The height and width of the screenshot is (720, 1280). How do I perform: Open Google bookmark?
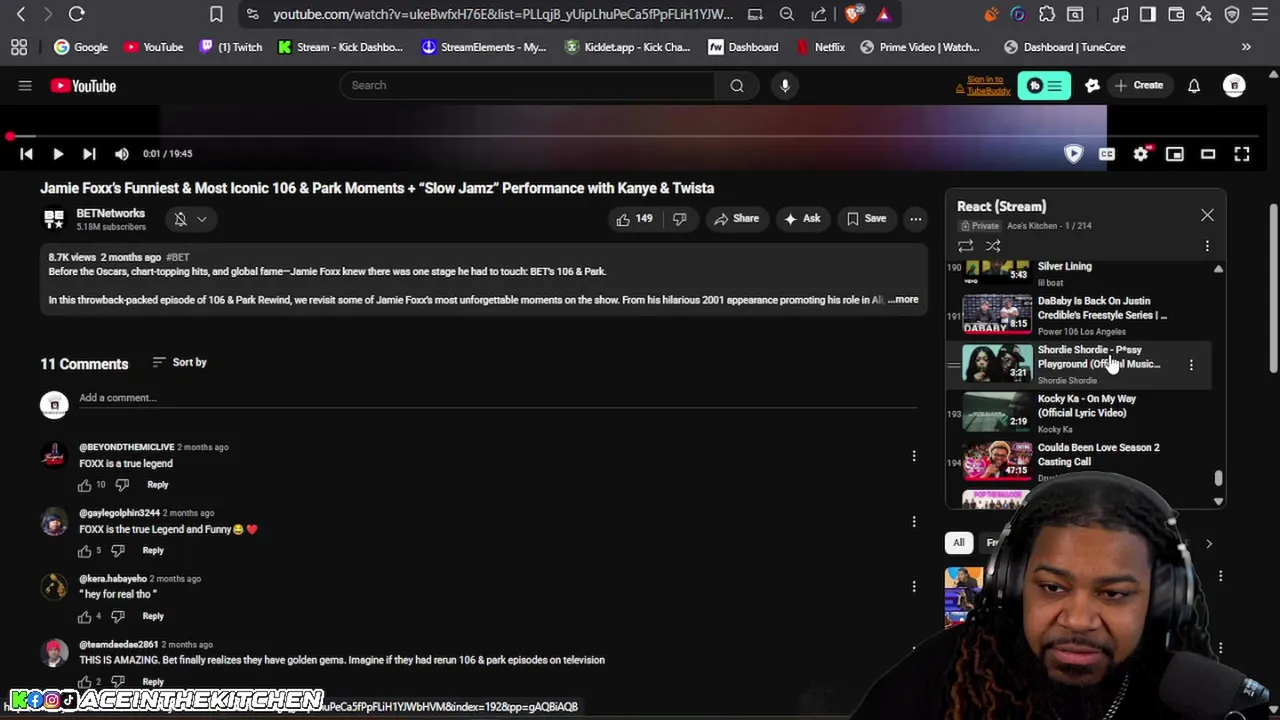coord(80,47)
